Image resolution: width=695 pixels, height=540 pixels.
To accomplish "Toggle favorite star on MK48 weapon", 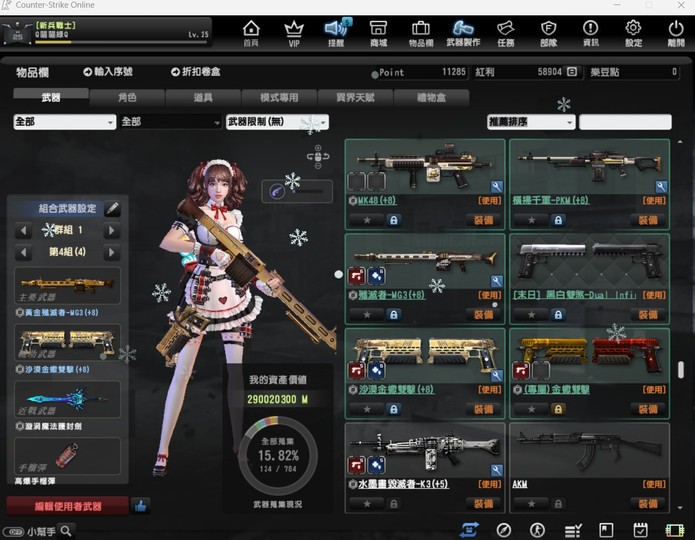I will click(367, 220).
